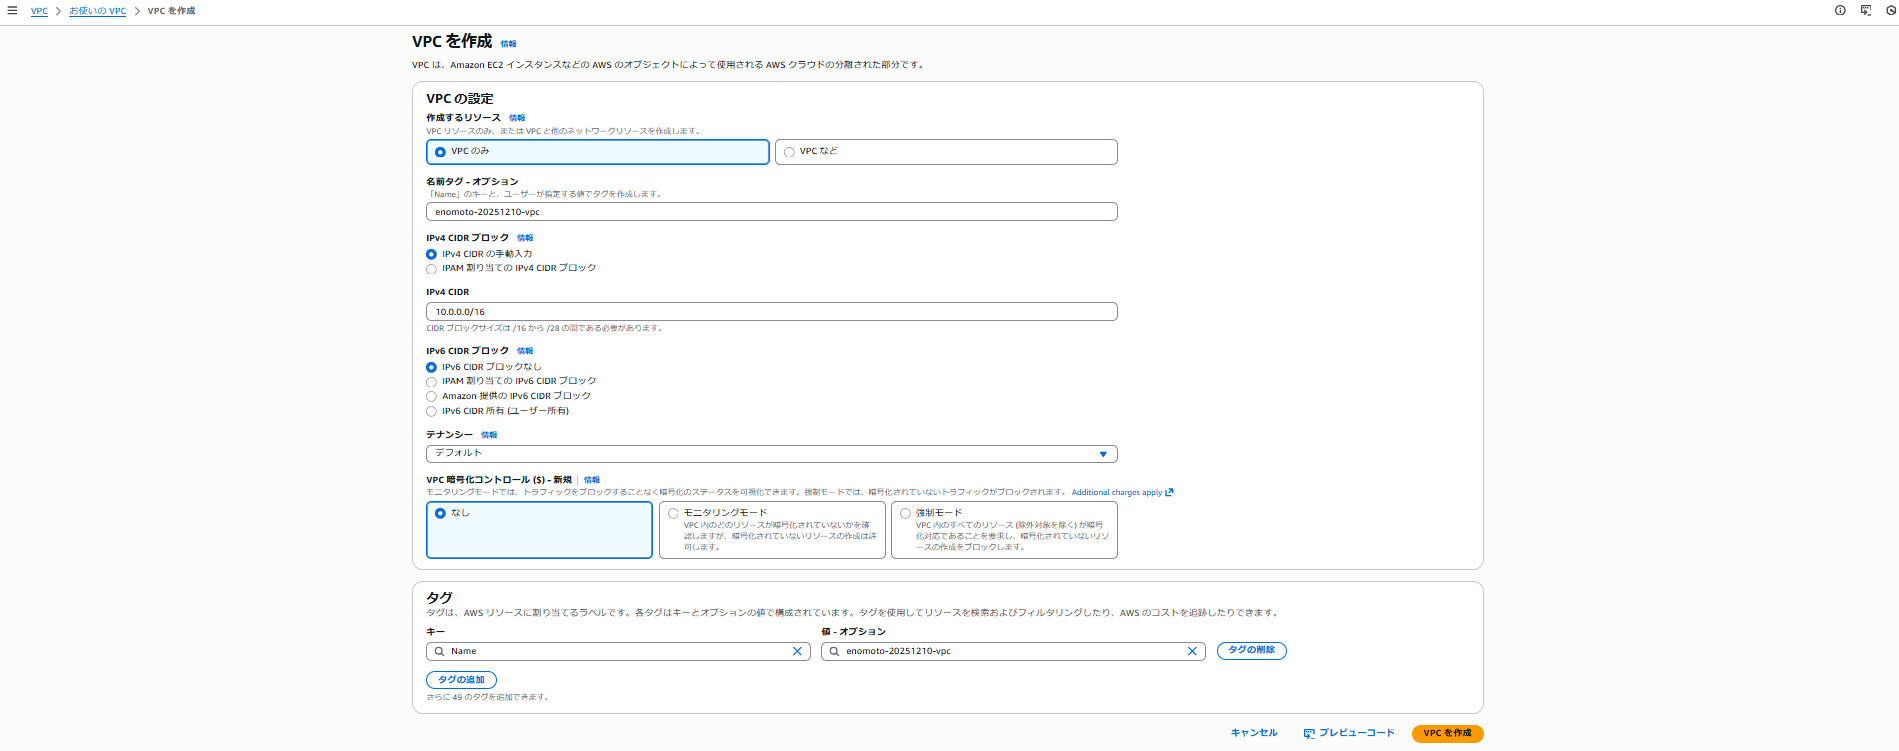Viewport: 1899px width, 751px height.
Task: Clear the Name tag key field with X
Action: tap(797, 651)
